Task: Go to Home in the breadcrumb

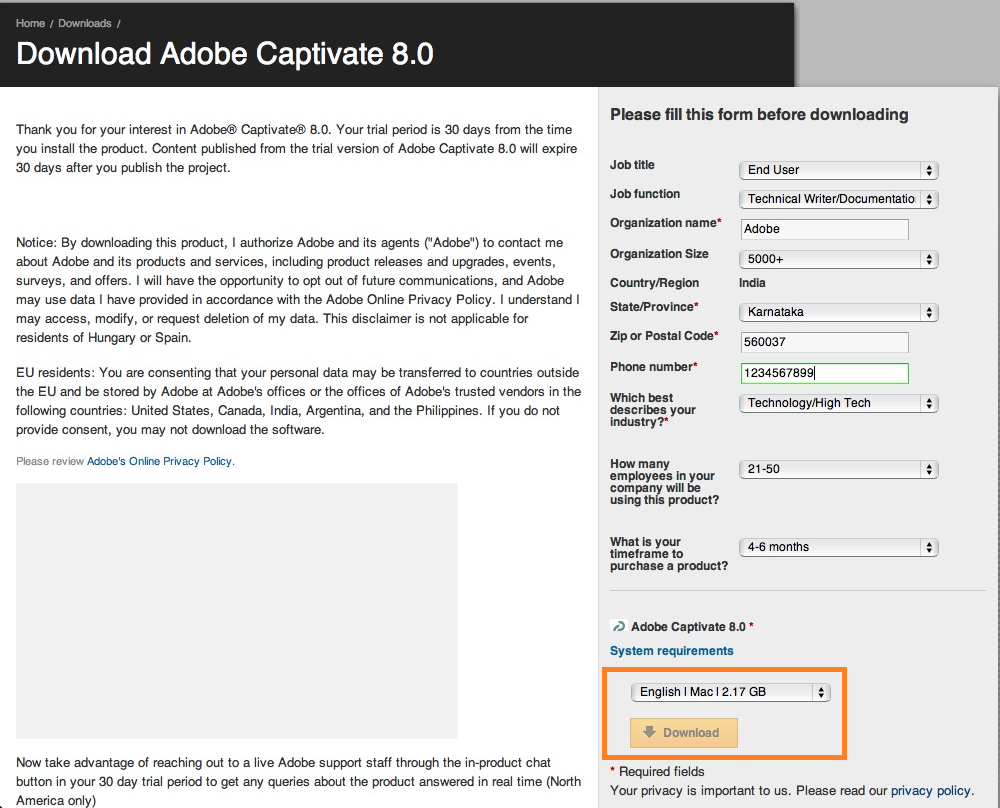Action: click(30, 23)
